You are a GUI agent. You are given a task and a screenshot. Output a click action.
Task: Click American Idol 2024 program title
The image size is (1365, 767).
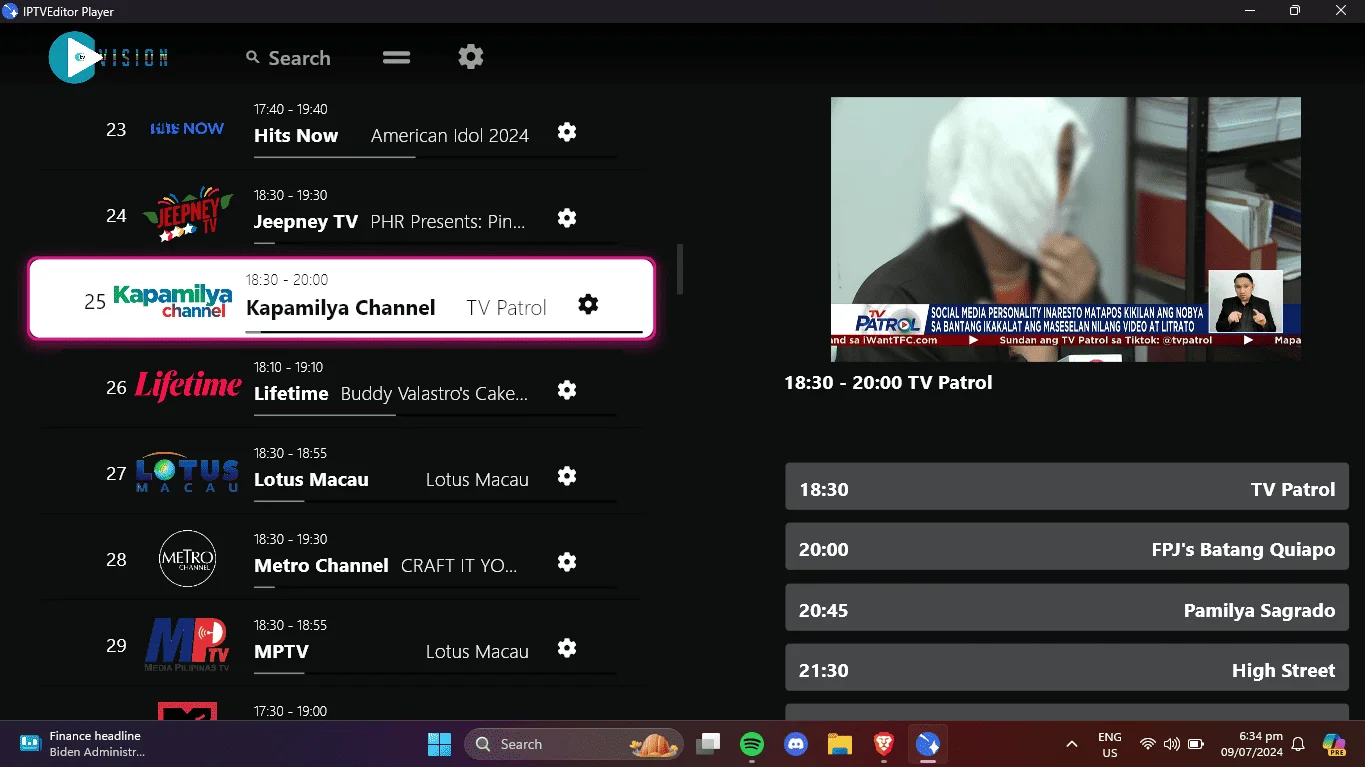[450, 136]
